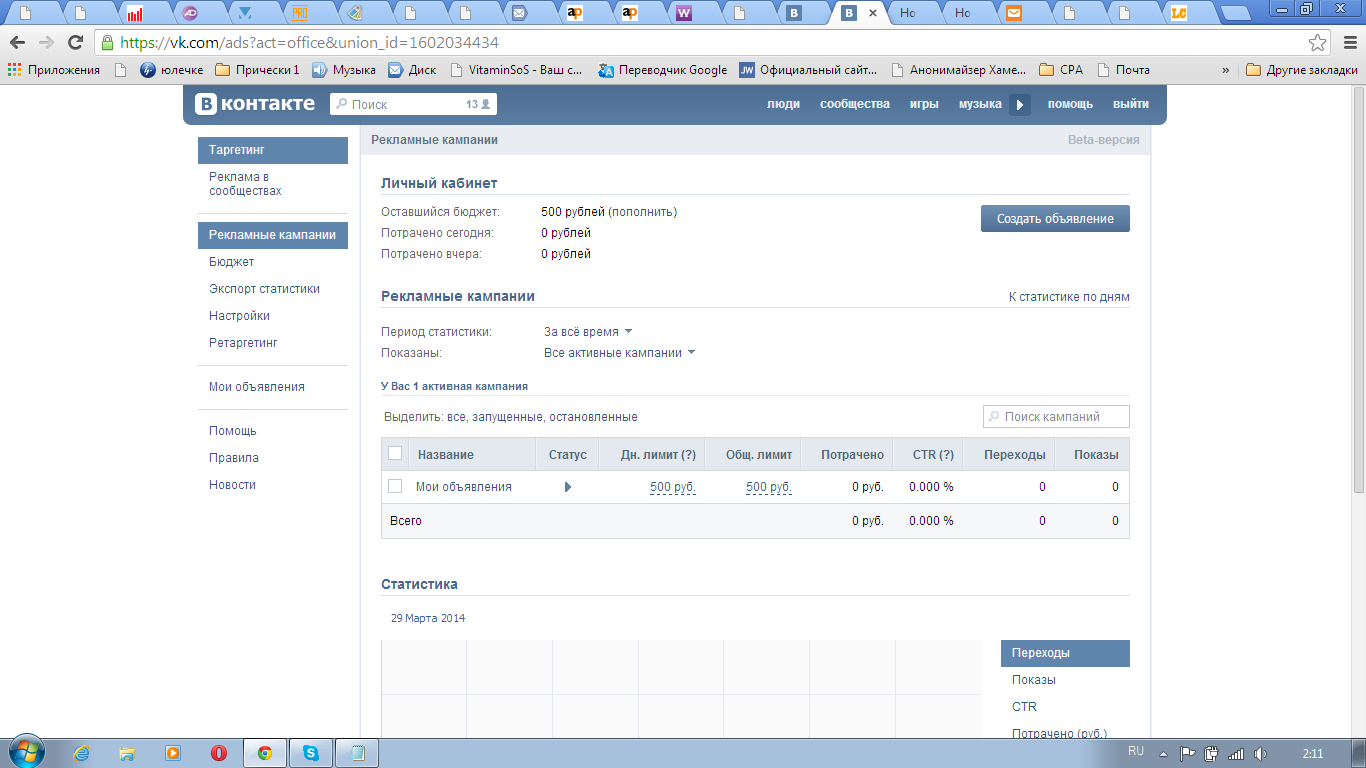Click the volume icon in system tray
Viewport: 1366px width, 768px height.
[x=1260, y=753]
